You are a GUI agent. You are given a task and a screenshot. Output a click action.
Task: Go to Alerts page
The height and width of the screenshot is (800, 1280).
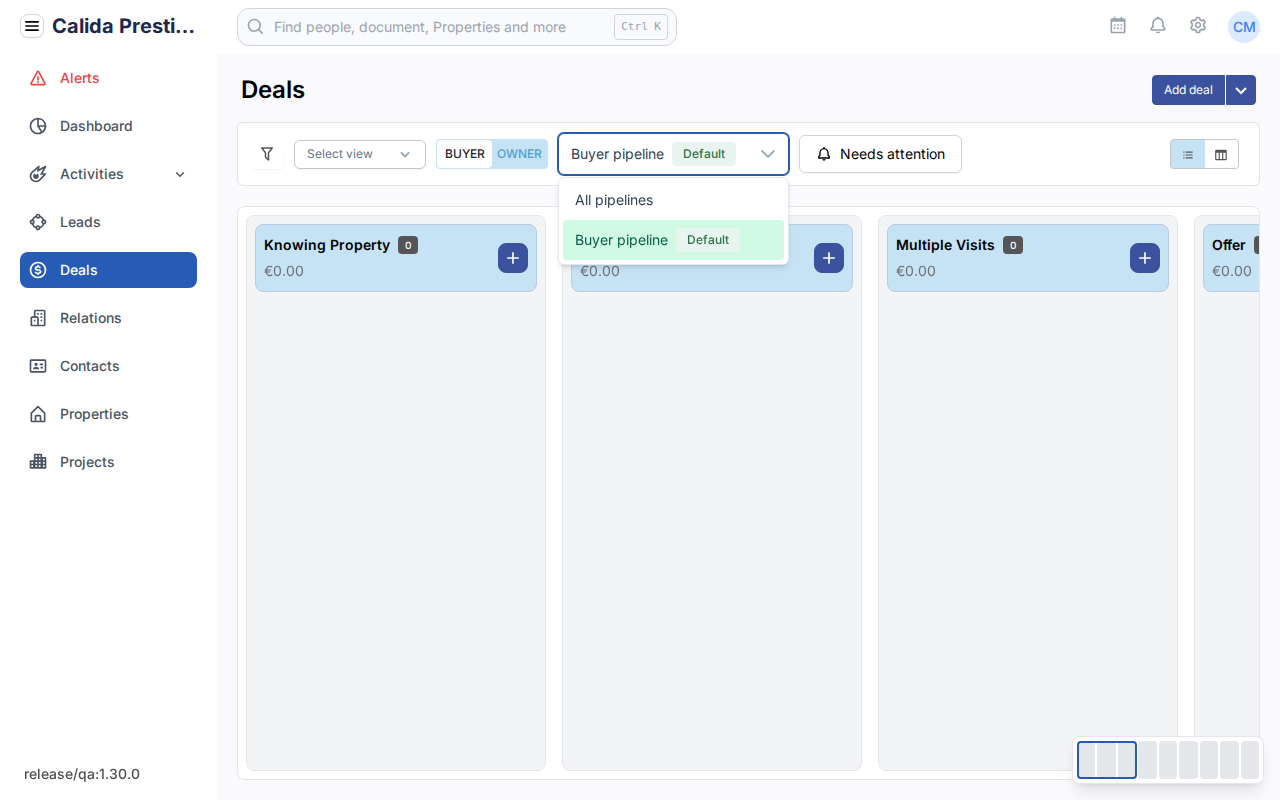point(109,78)
